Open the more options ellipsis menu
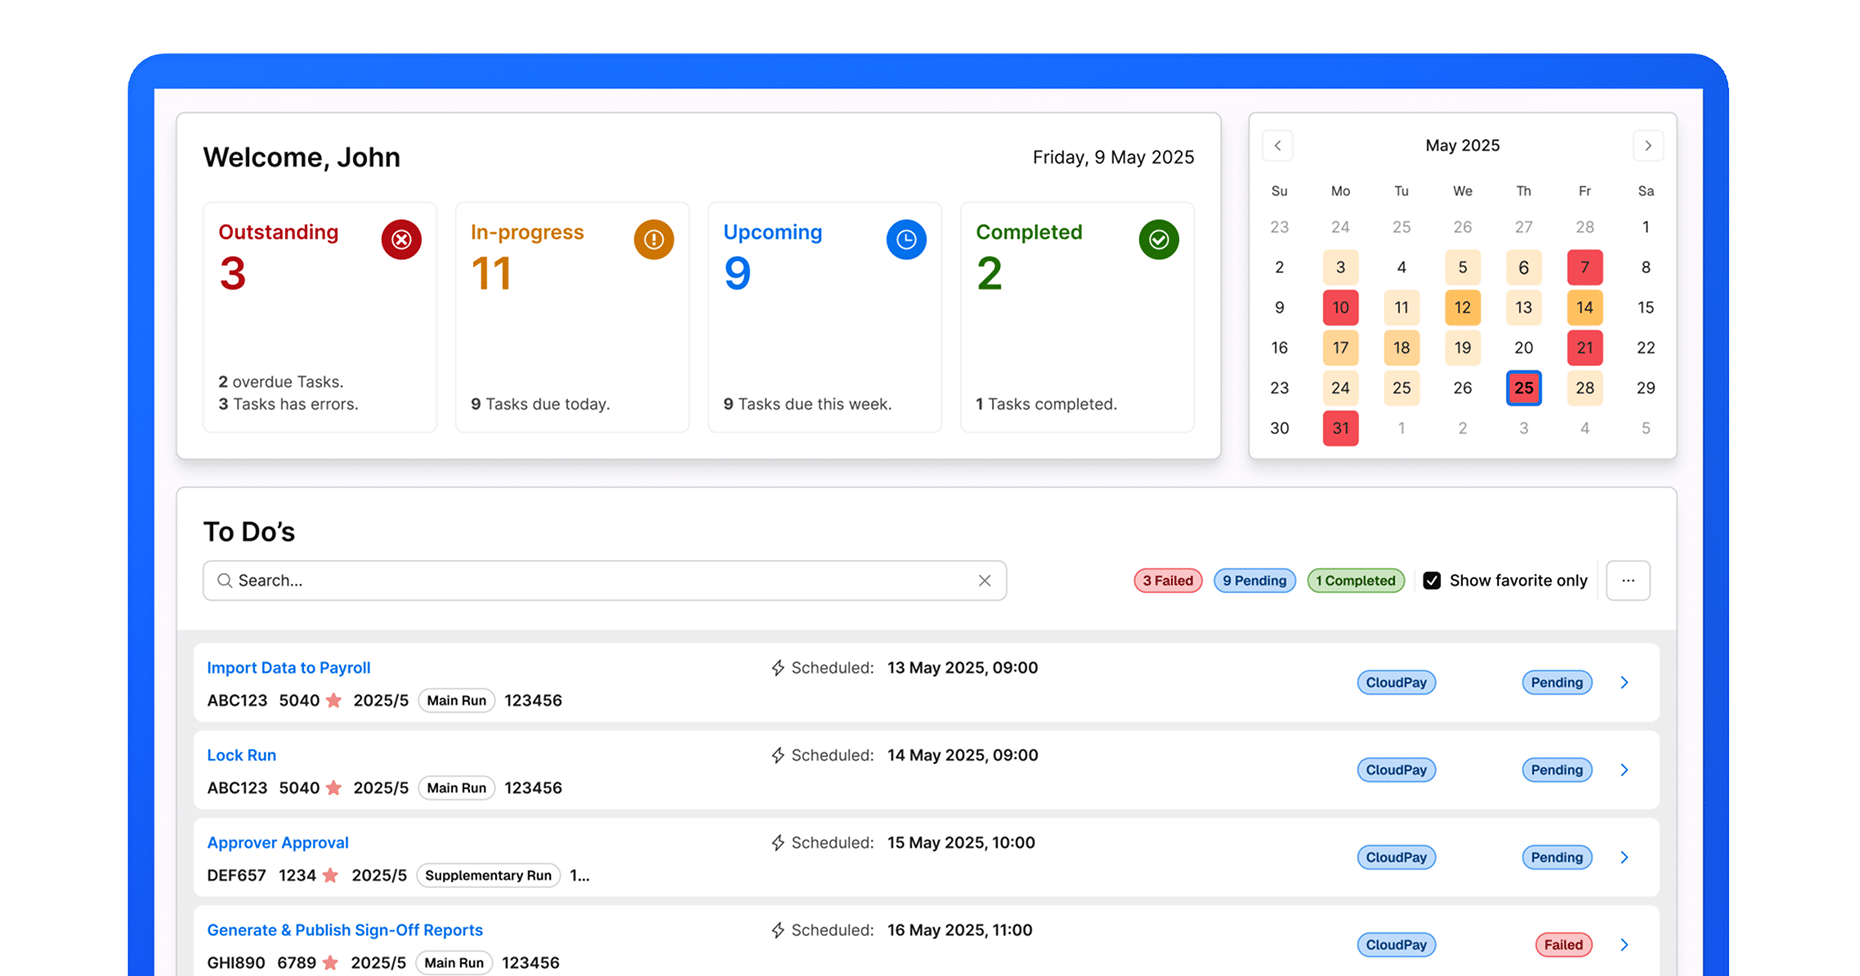The width and height of the screenshot is (1860, 976). click(x=1628, y=580)
